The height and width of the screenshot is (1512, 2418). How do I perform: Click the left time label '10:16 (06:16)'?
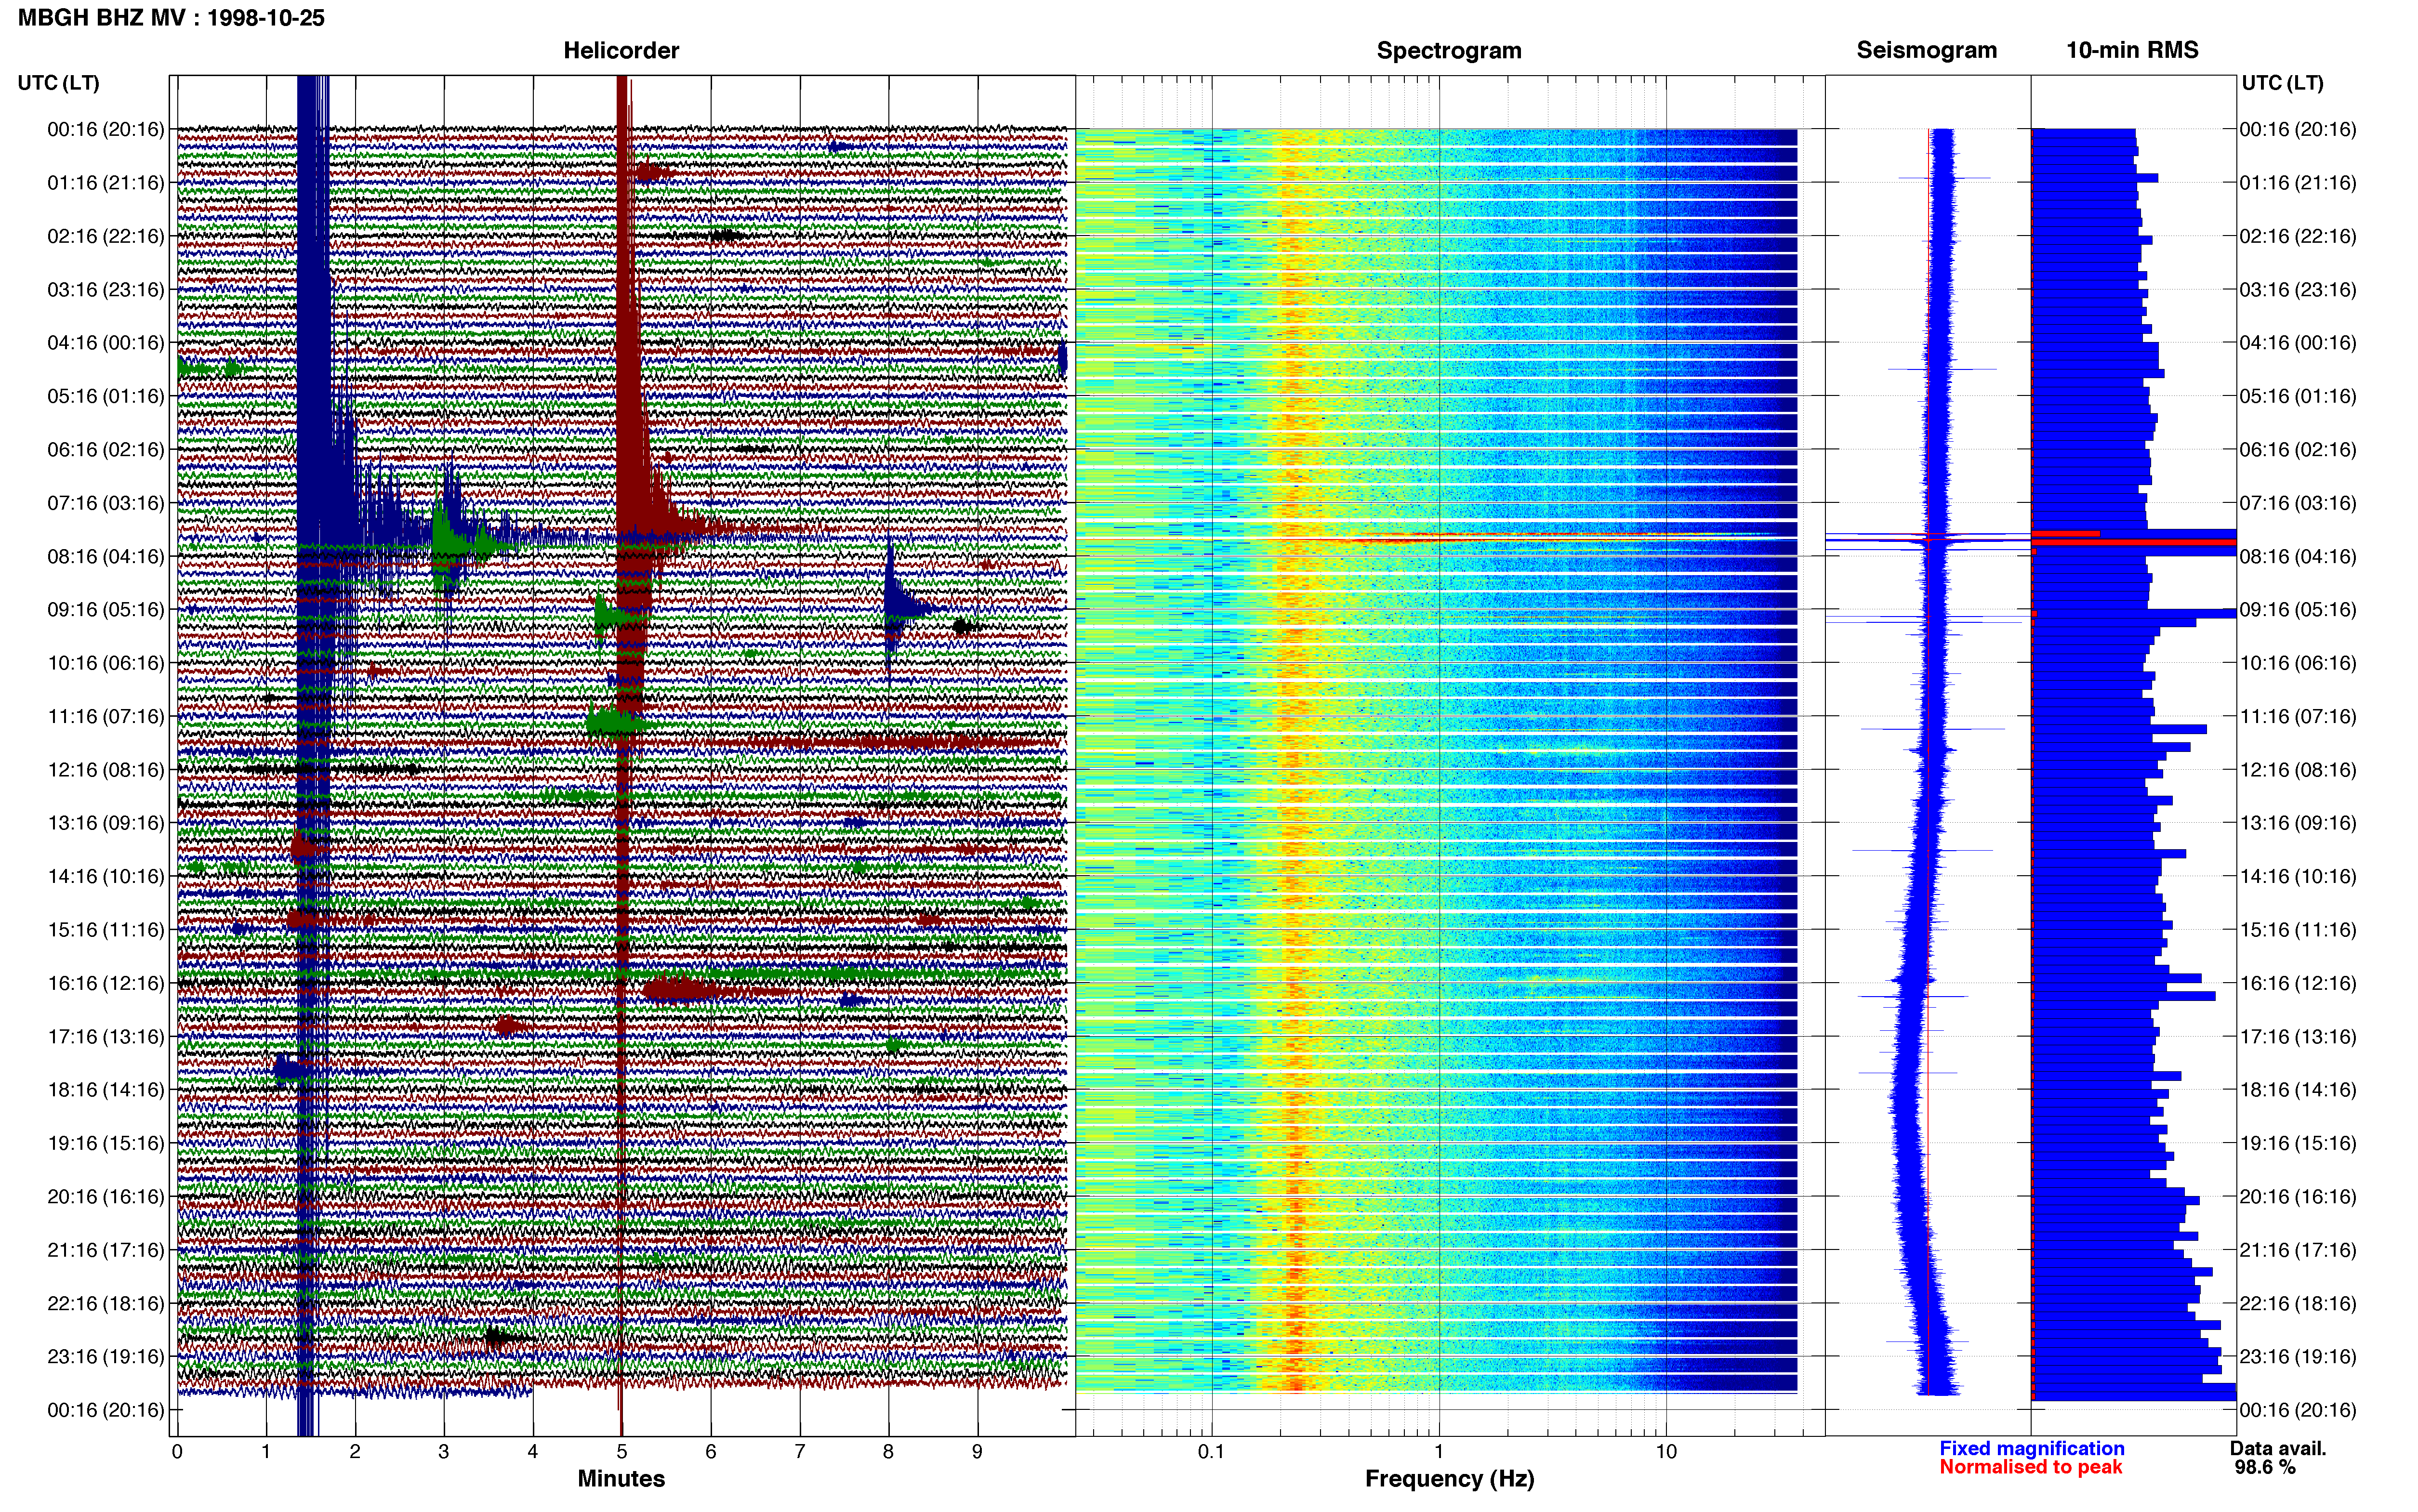click(105, 663)
